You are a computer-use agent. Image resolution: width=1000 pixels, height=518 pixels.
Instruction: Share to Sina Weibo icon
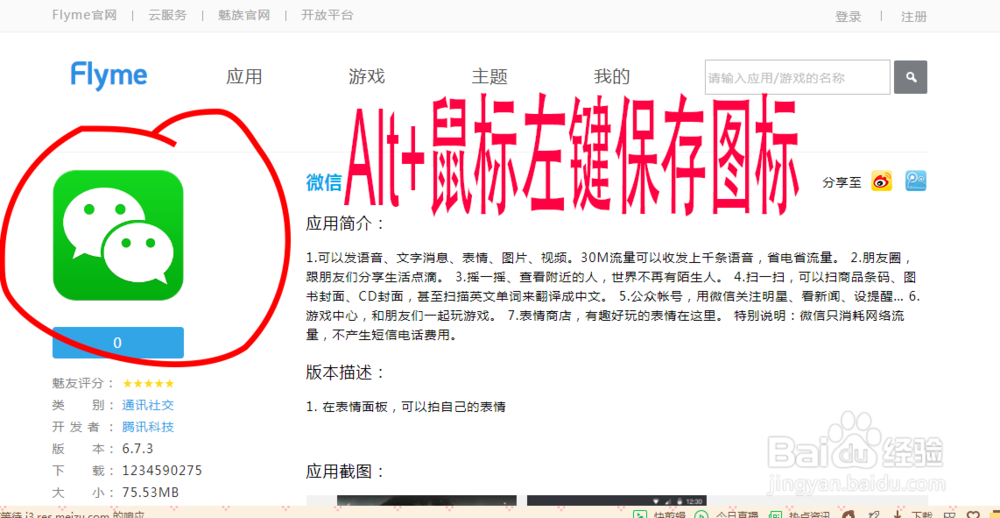point(882,181)
